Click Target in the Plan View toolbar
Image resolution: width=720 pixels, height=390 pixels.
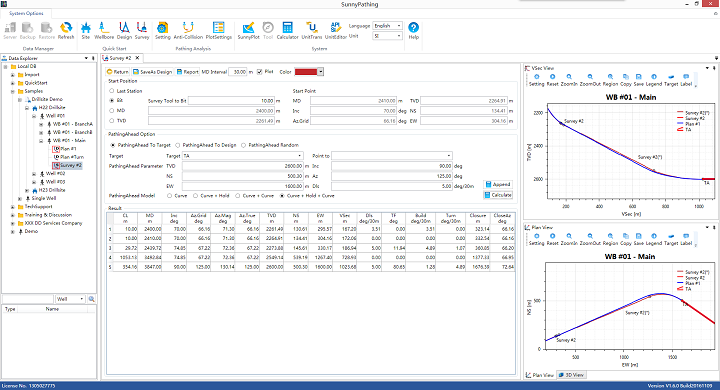click(x=671, y=239)
